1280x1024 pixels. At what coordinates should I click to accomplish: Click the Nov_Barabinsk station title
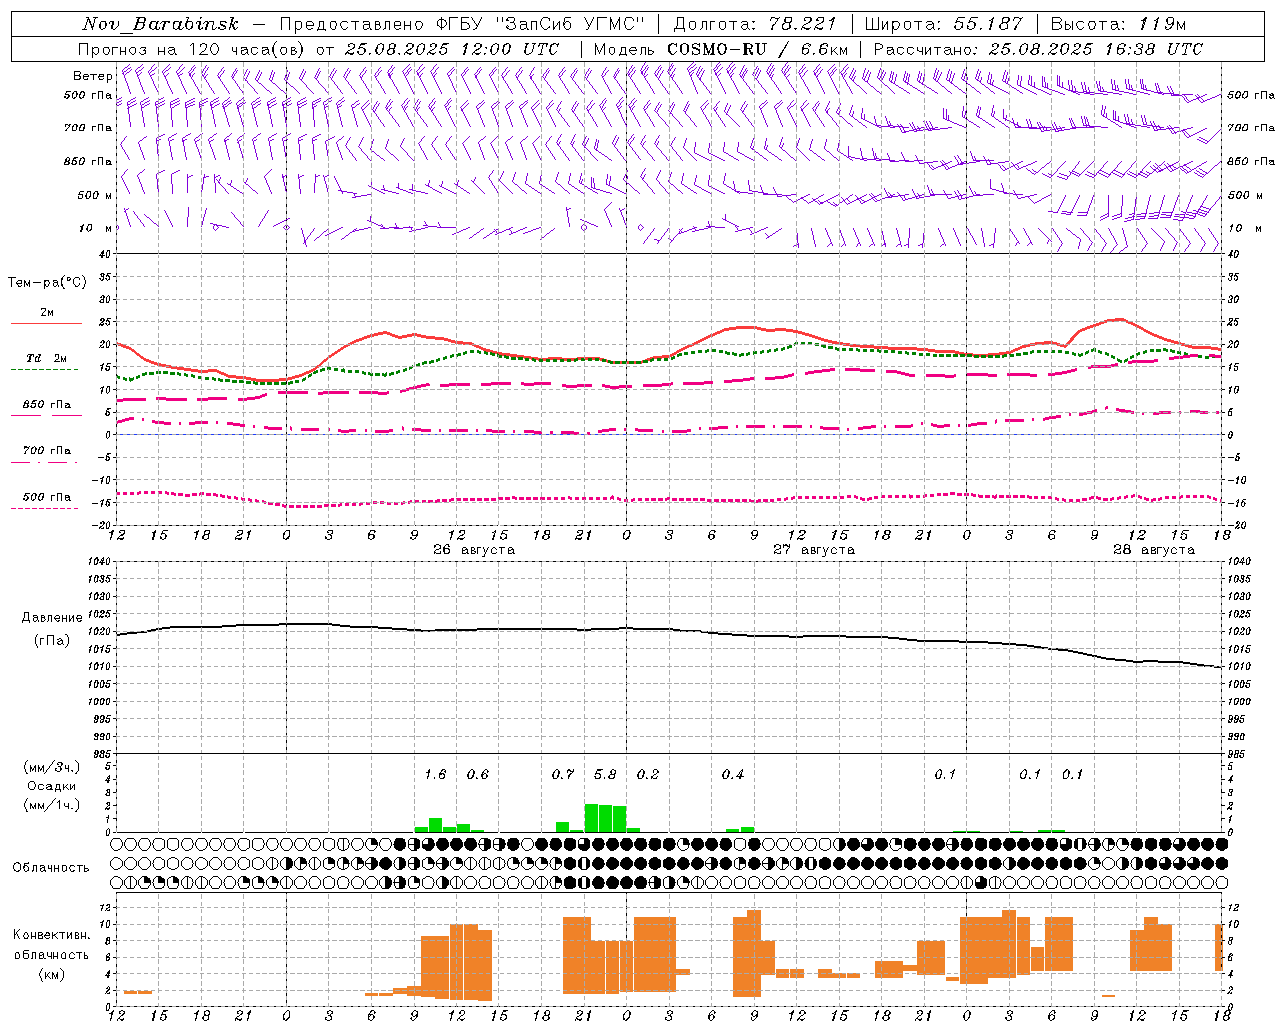click(160, 24)
